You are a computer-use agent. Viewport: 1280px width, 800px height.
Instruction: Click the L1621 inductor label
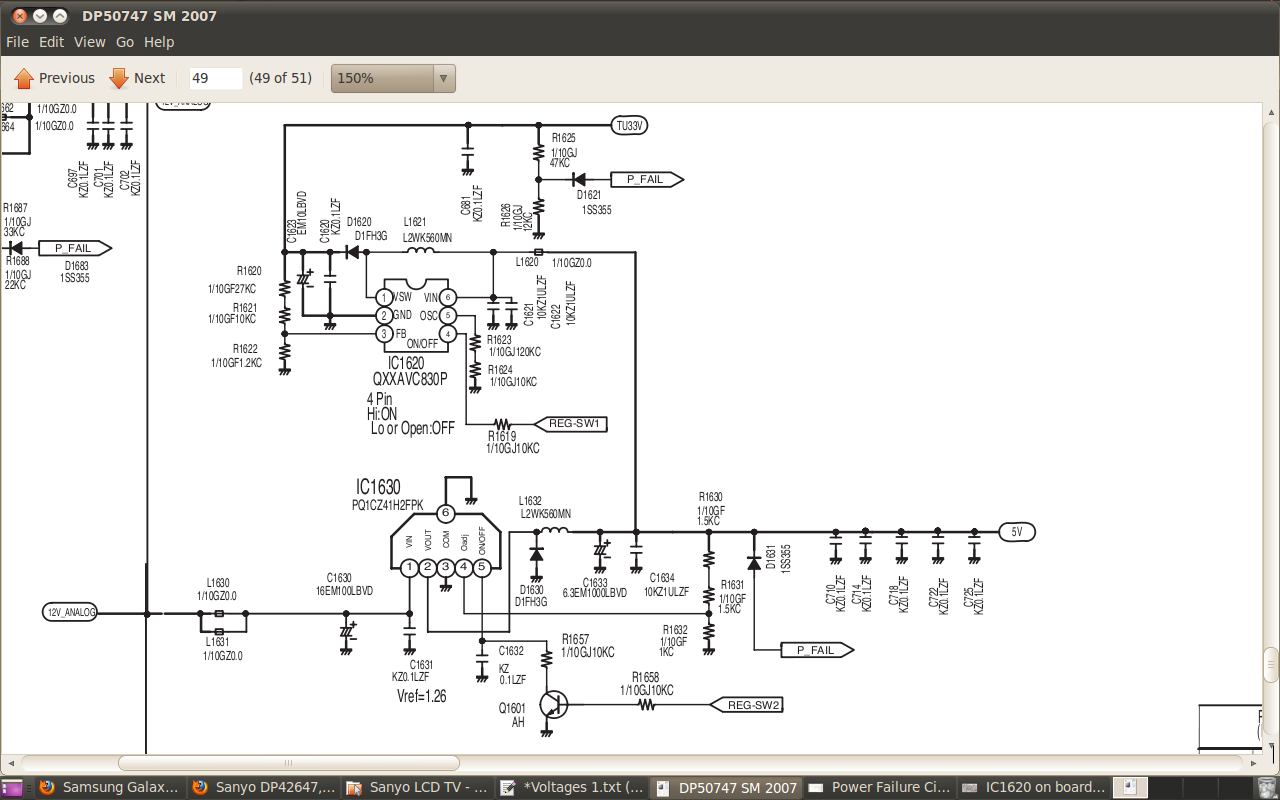click(x=415, y=222)
